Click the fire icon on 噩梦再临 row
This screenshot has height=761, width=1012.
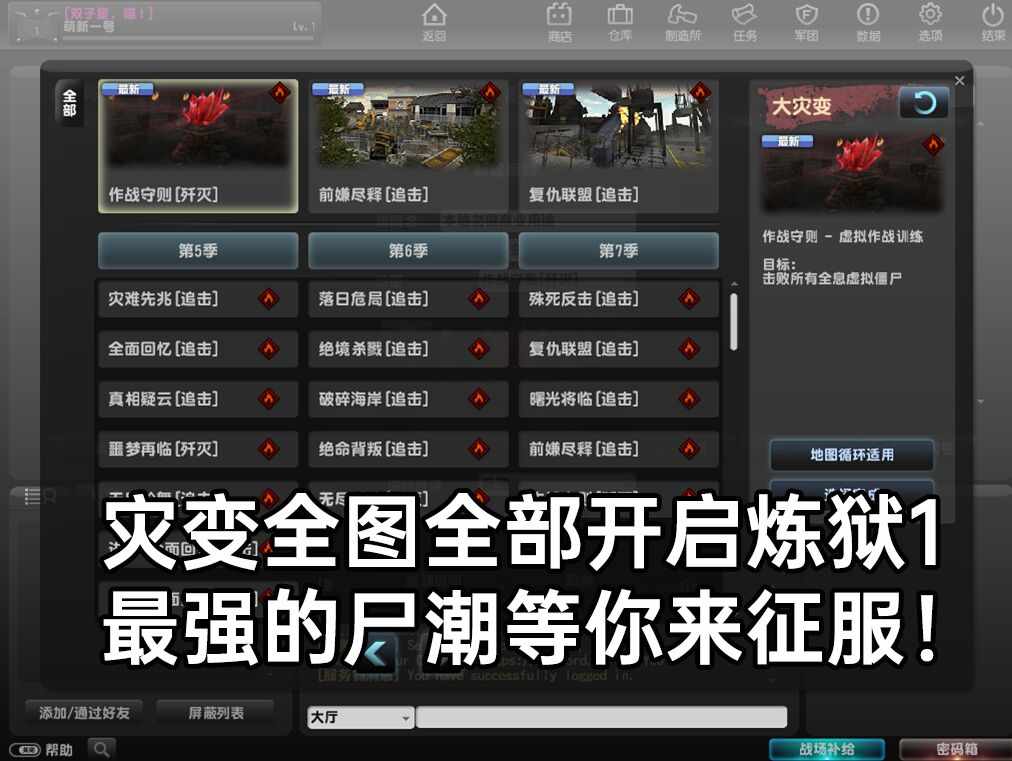point(268,449)
